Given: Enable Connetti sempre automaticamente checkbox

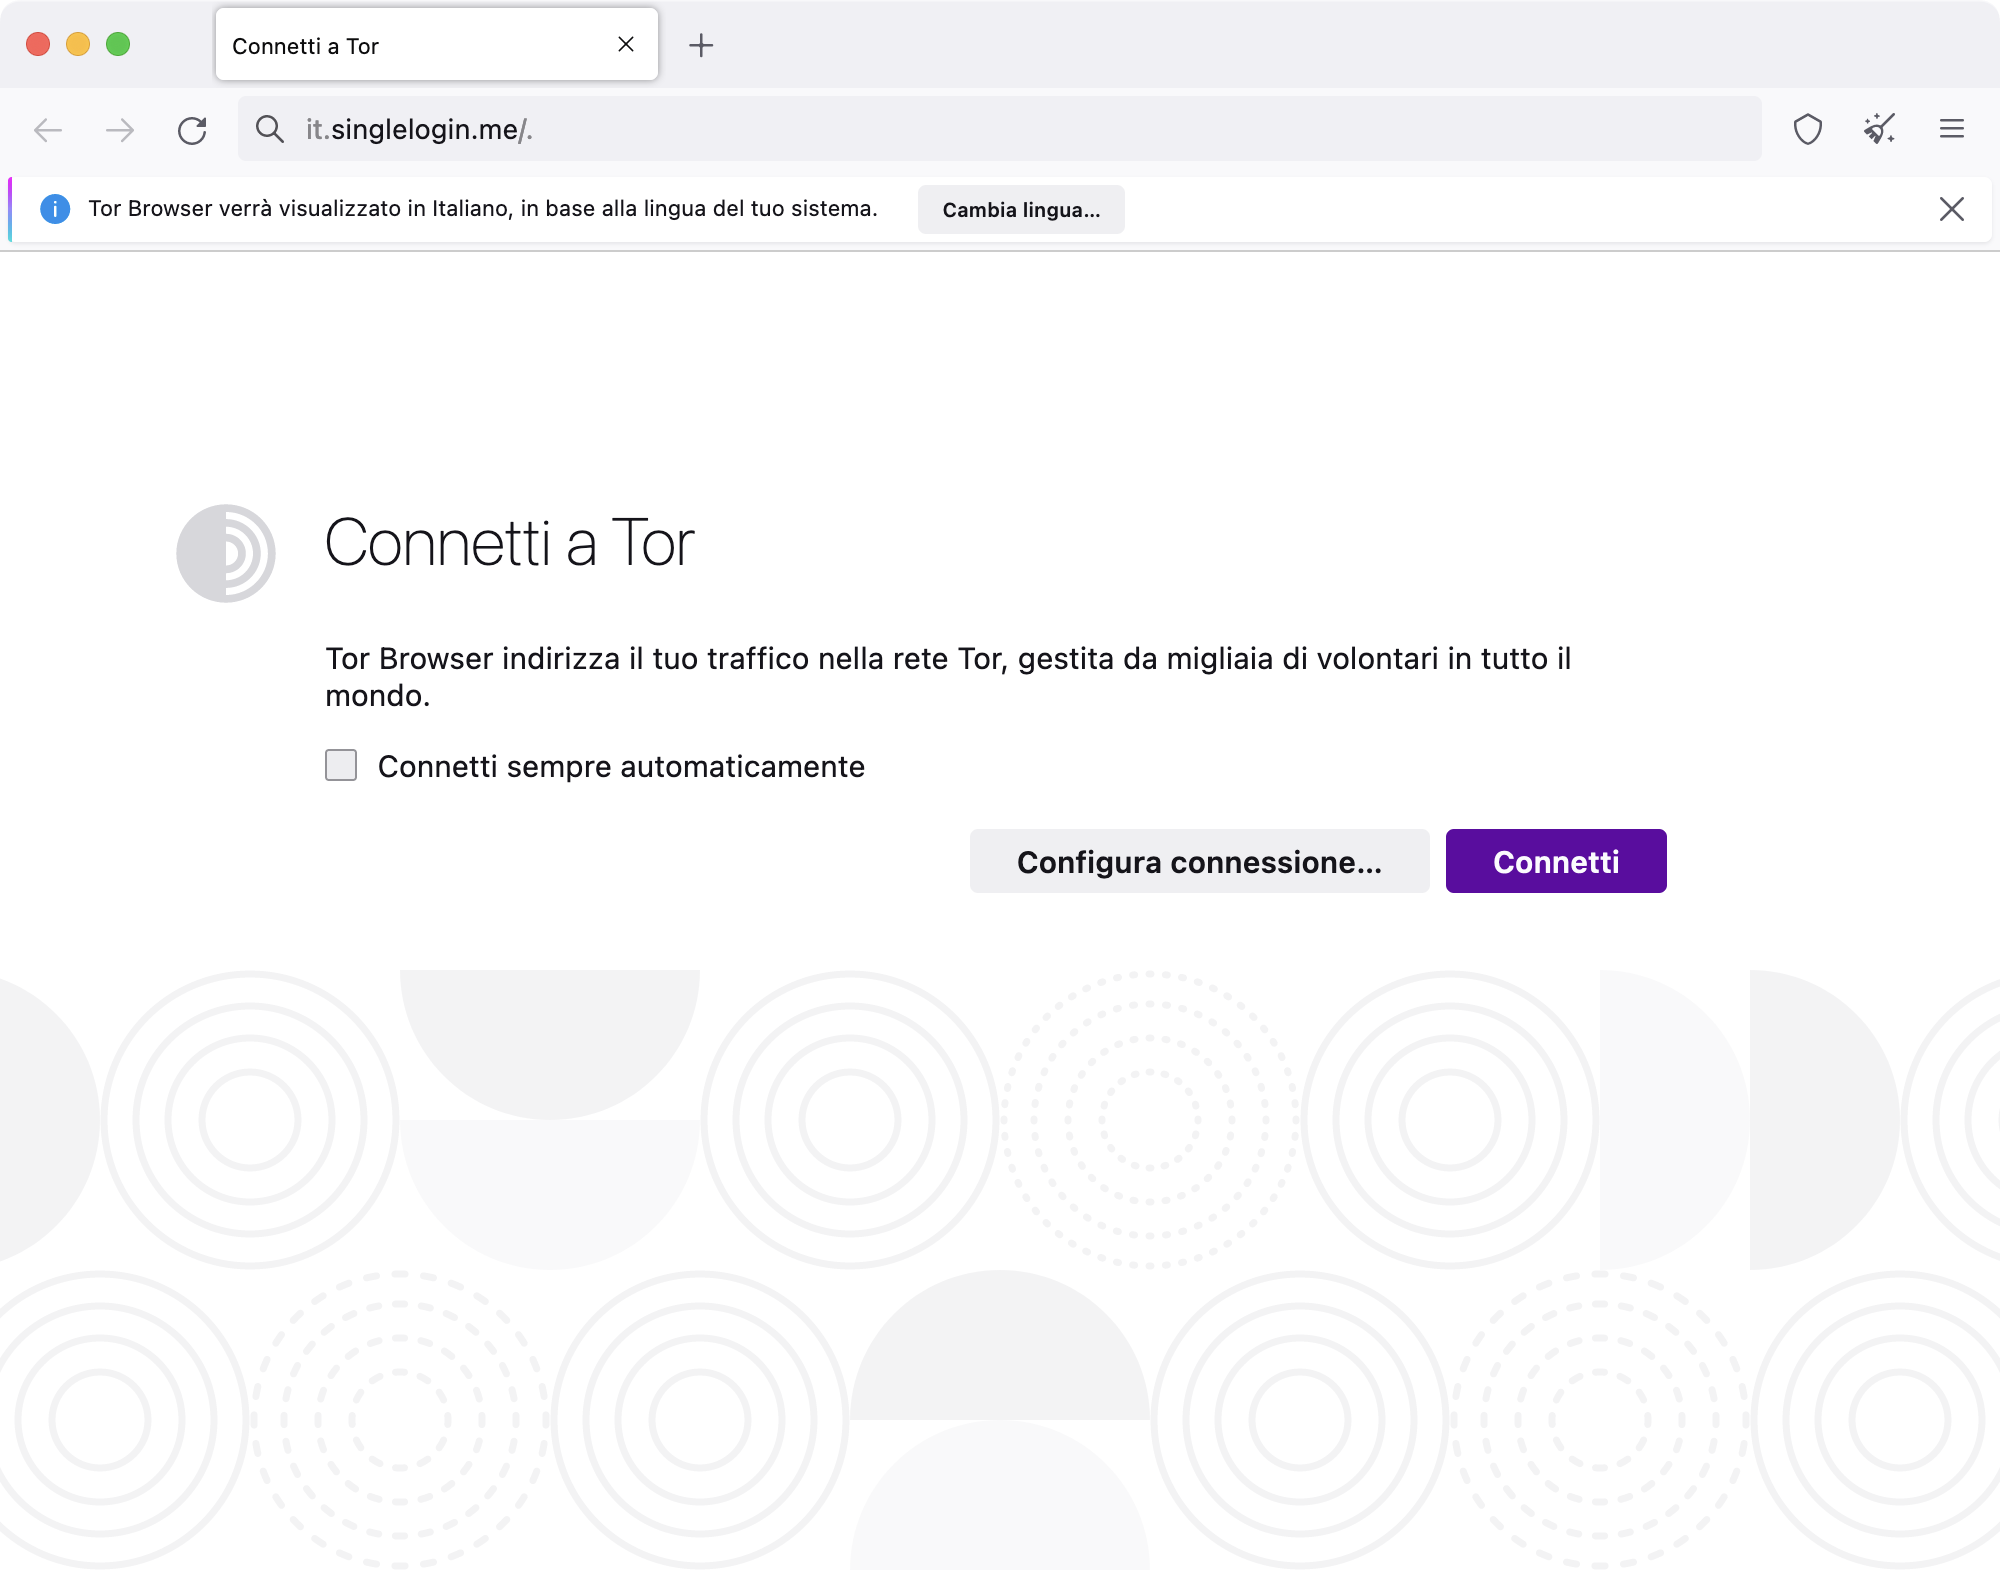Looking at the screenshot, I should point(341,765).
